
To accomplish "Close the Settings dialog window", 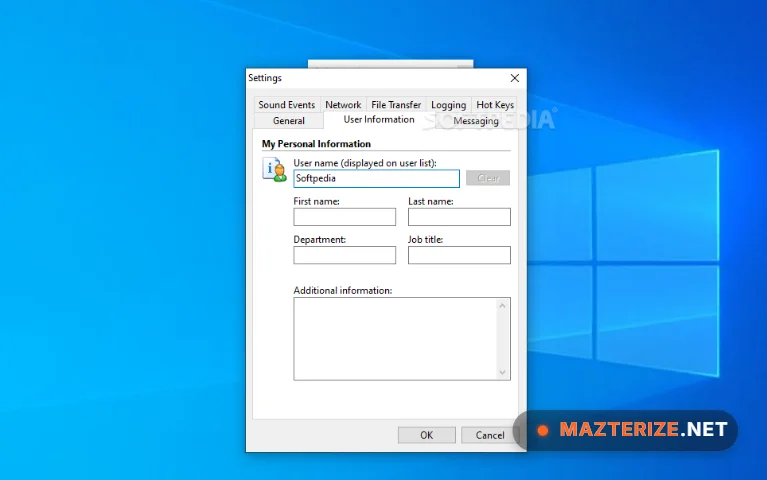I will click(515, 78).
